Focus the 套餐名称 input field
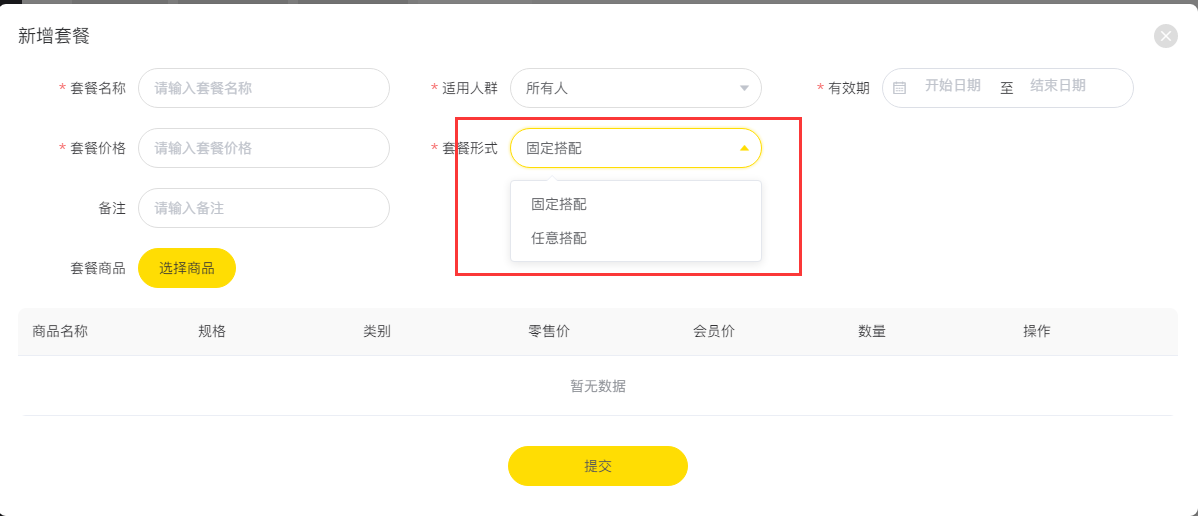This screenshot has width=1198, height=516. pos(264,88)
